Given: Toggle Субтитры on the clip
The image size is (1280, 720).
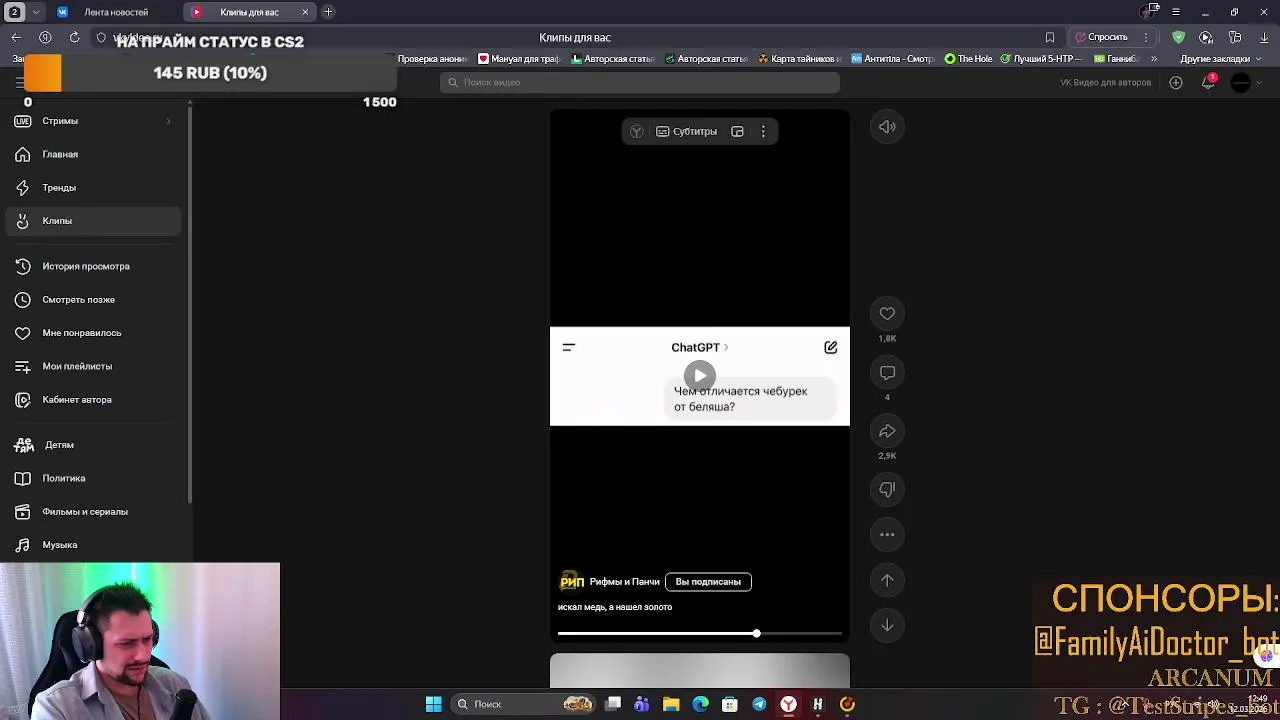Looking at the screenshot, I should pyautogui.click(x=687, y=131).
